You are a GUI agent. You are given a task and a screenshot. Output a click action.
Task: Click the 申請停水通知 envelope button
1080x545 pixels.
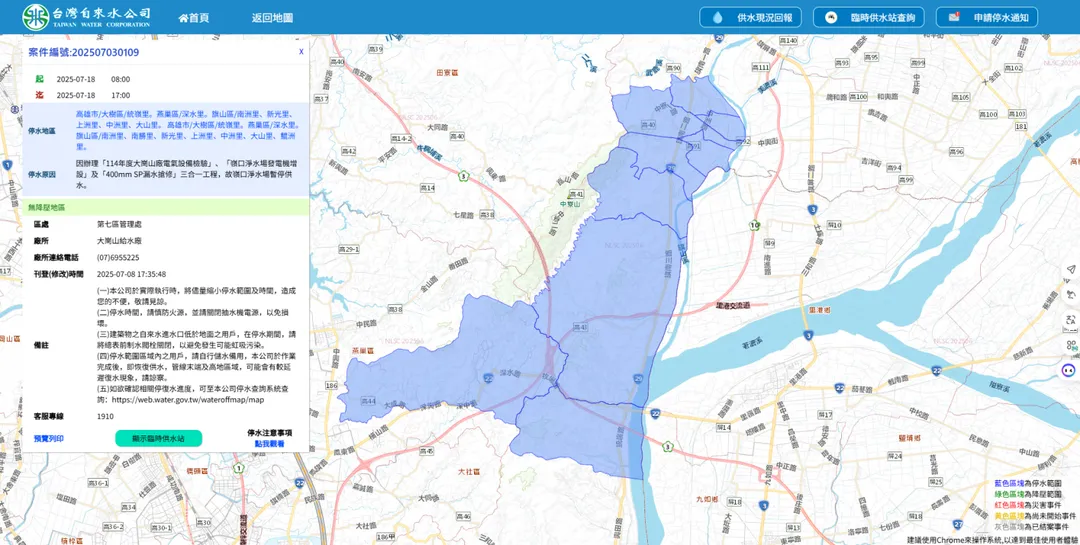tap(986, 17)
